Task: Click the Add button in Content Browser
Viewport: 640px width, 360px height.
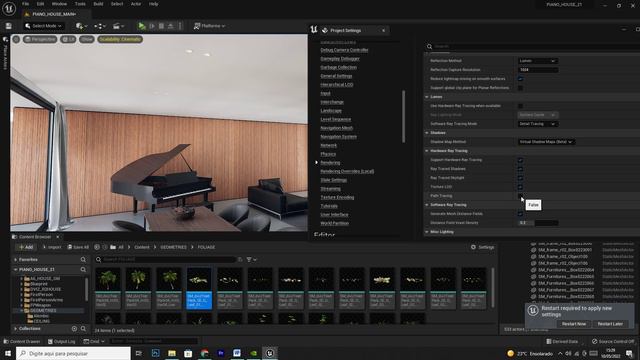Action: coord(26,247)
